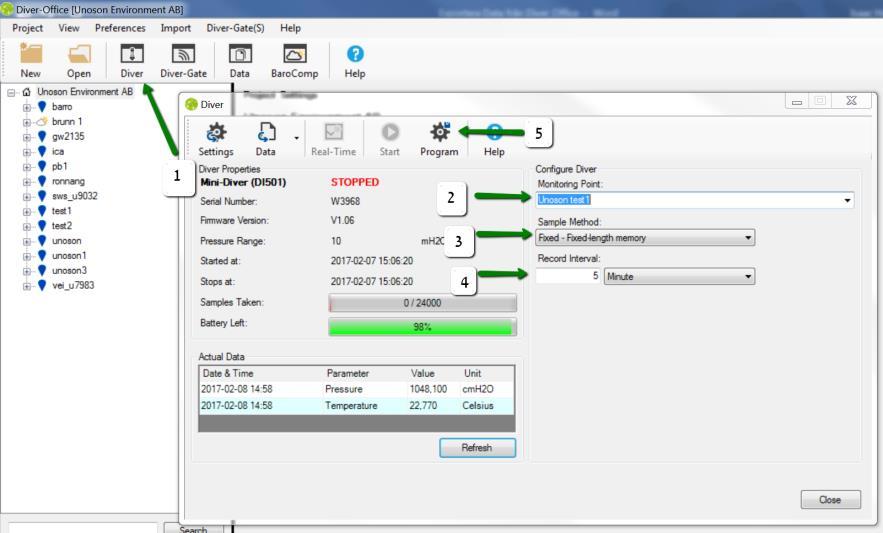This screenshot has height=533, width=883.
Task: Click the Record Interval number field
Action: point(568,276)
